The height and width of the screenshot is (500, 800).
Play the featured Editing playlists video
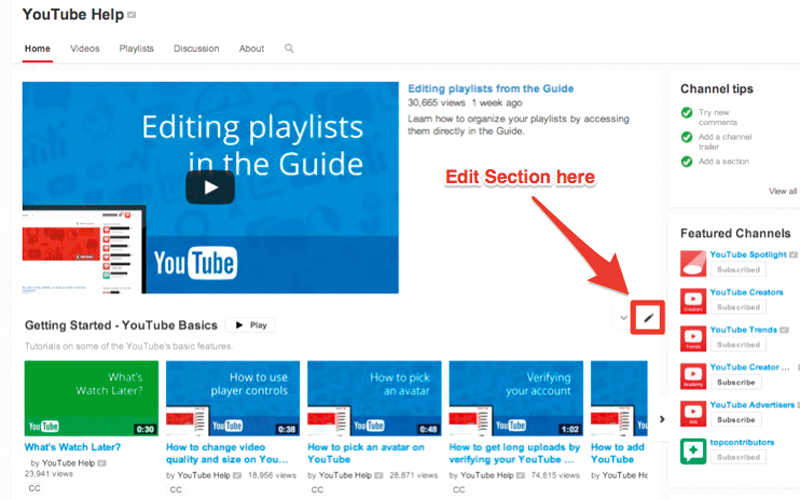[x=210, y=187]
